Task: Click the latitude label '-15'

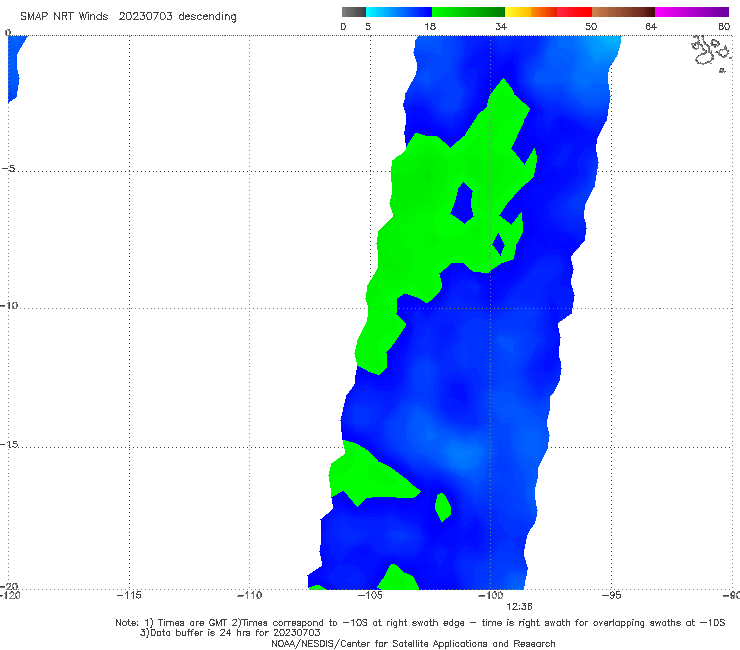Action: [9, 444]
